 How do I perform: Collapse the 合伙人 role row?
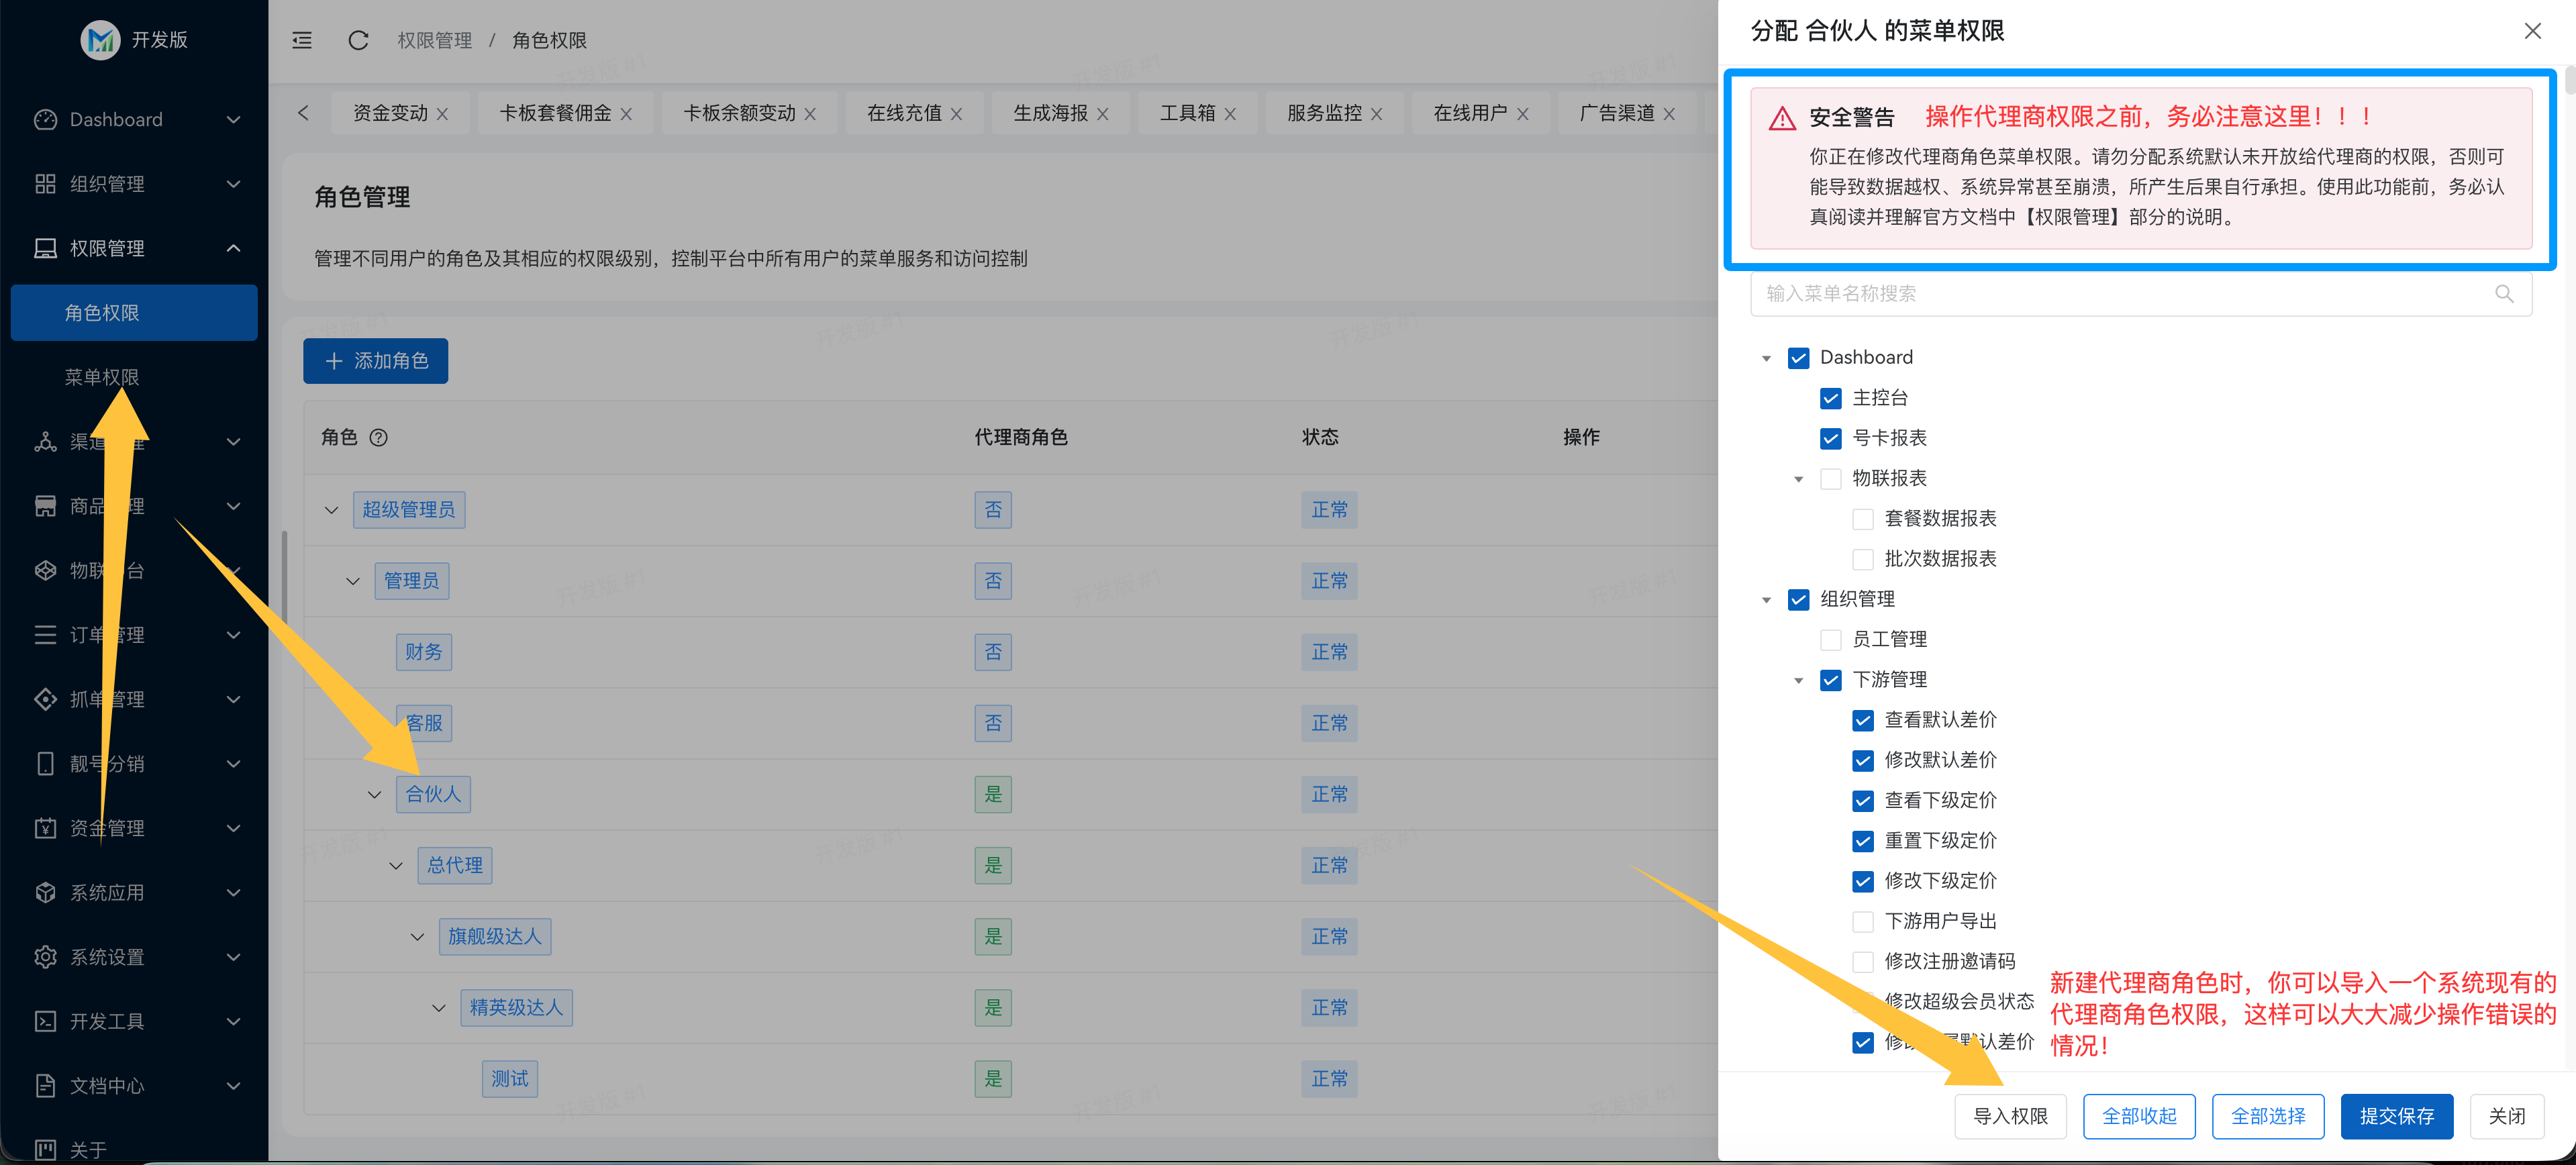coord(374,794)
